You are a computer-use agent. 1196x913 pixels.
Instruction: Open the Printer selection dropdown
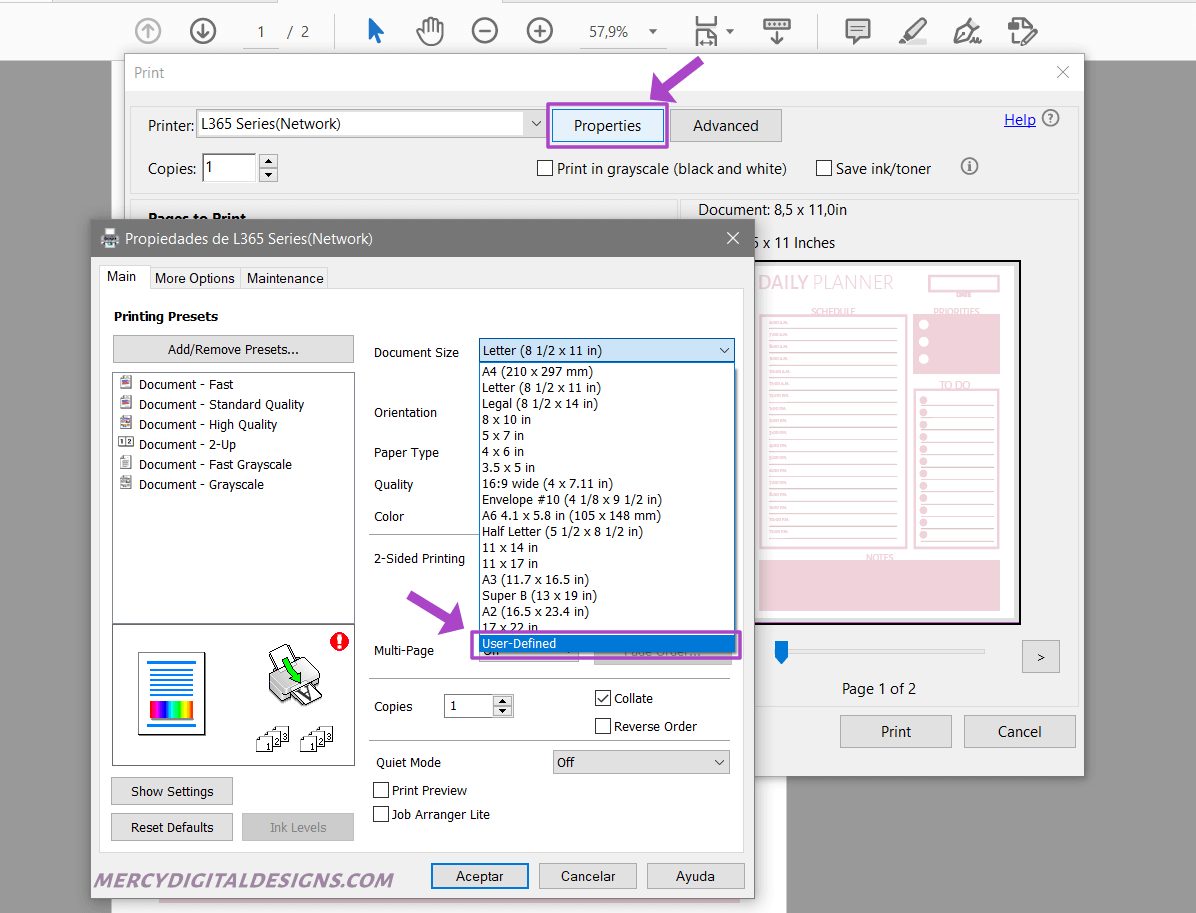pyautogui.click(x=535, y=124)
